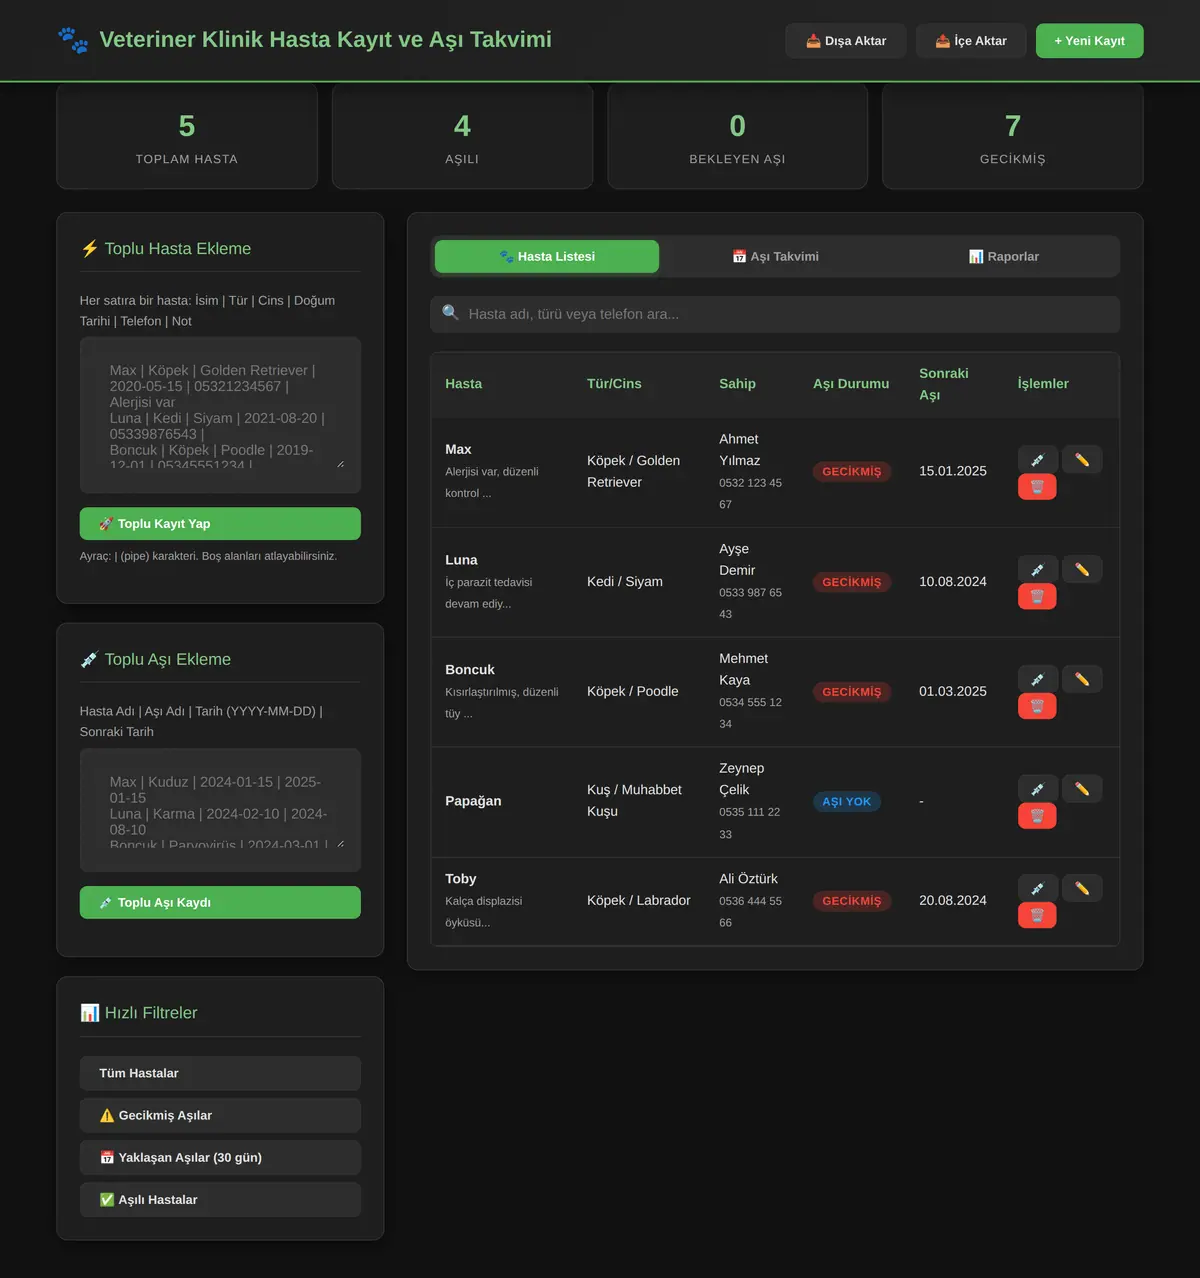Open the Aşı Takvimi tab
The image size is (1200, 1278).
pos(775,256)
